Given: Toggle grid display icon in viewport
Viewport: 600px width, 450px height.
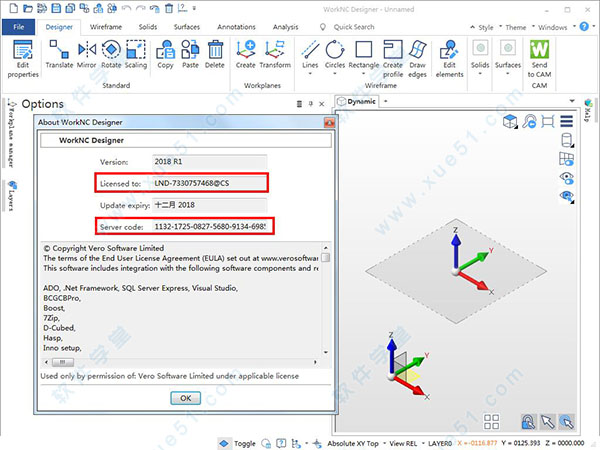Looking at the screenshot, I should 567,159.
